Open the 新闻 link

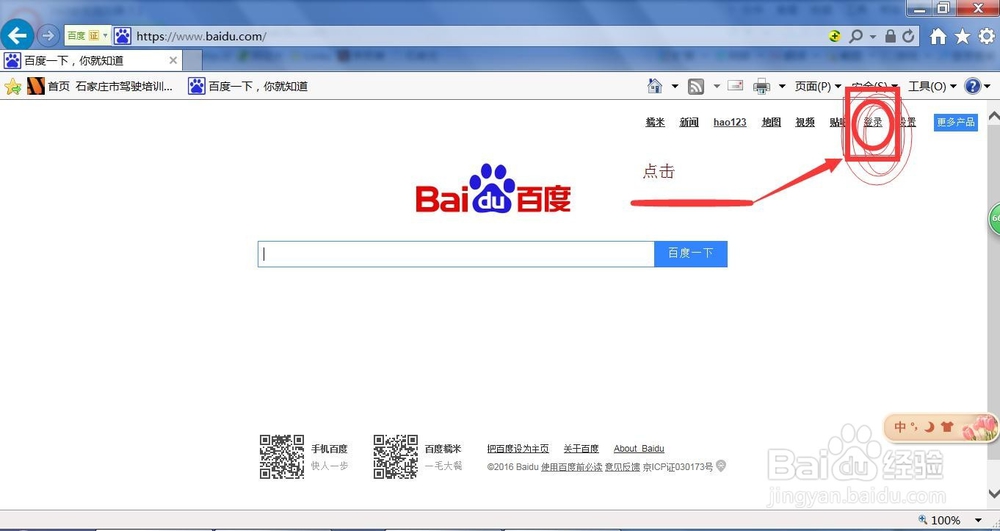[x=689, y=122]
